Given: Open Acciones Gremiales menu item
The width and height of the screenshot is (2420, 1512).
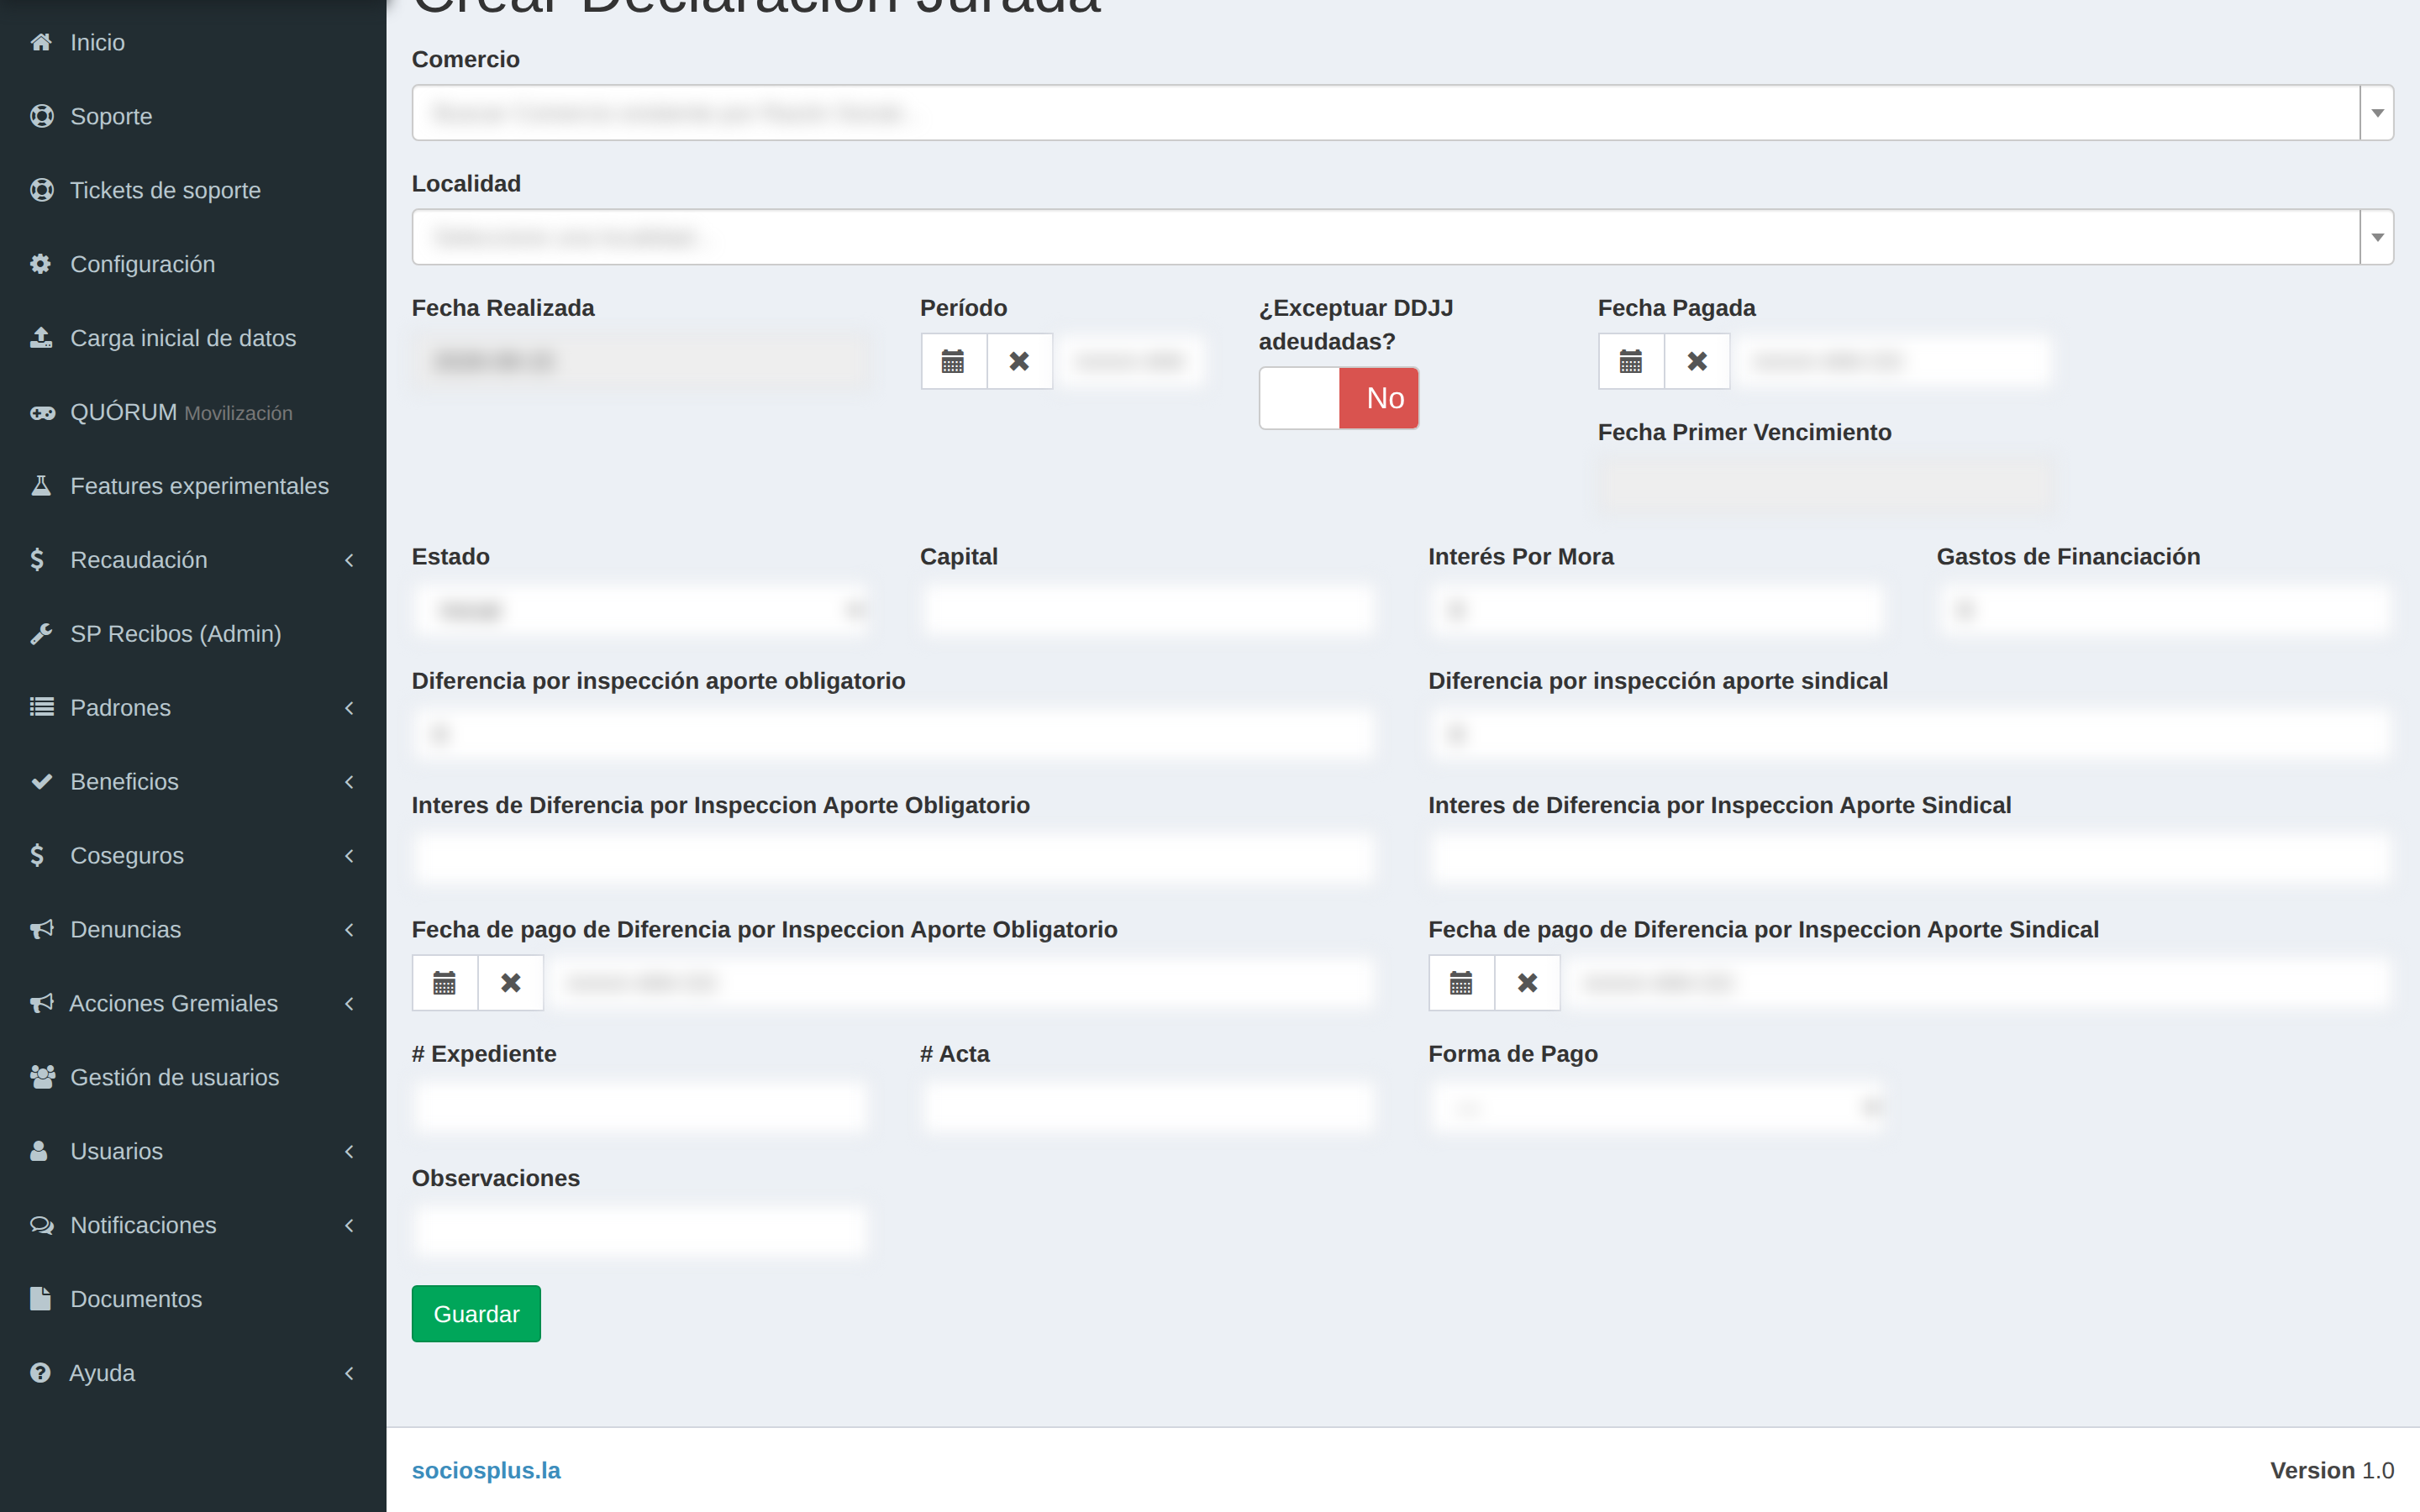Looking at the screenshot, I should (193, 1003).
